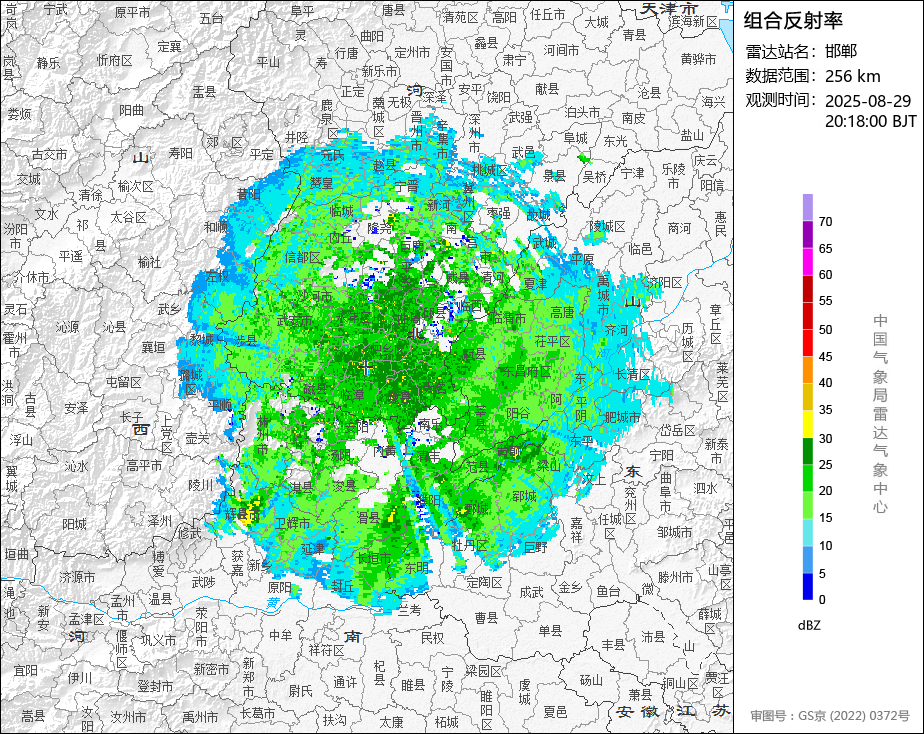Click the 沙河市 map label

[314, 296]
